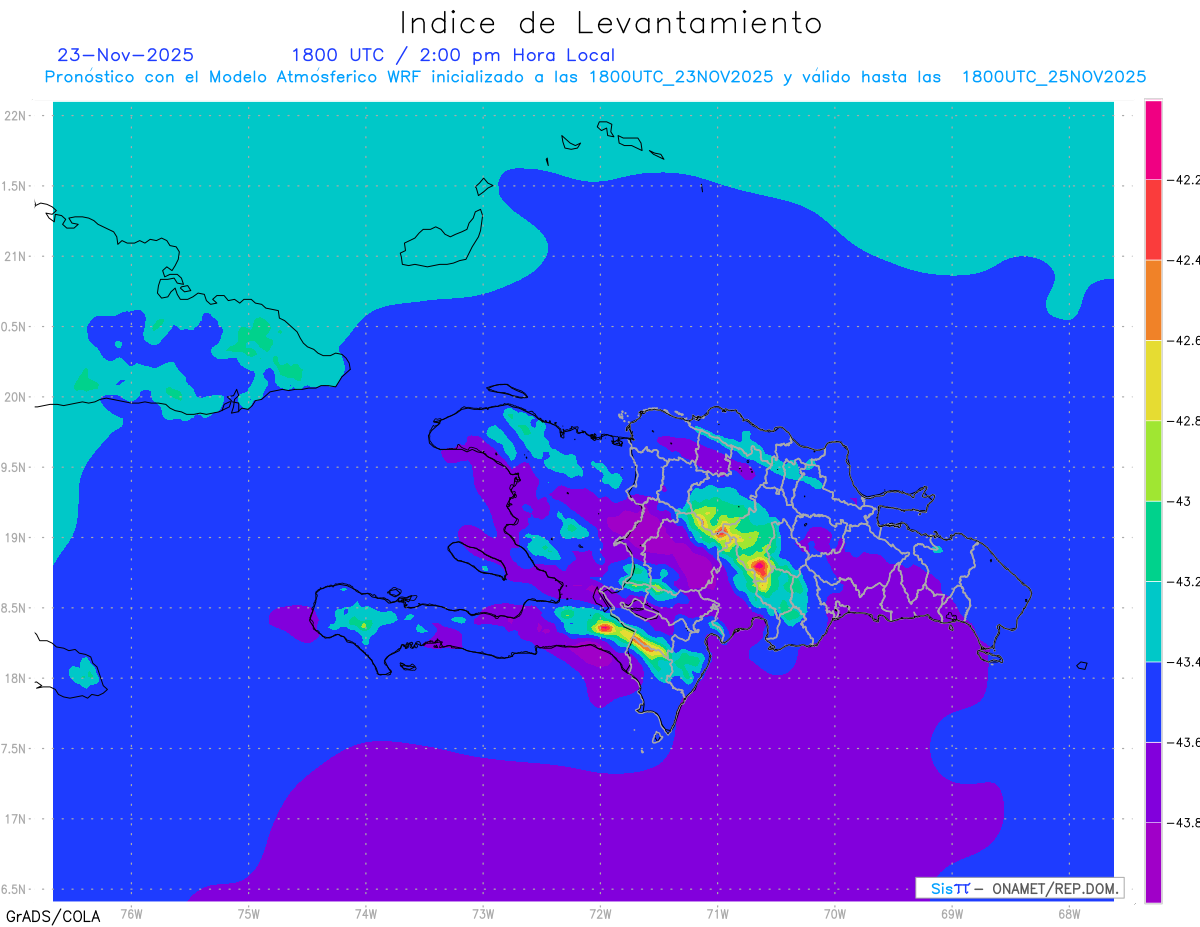Click the '-42.2' colorbar value
The width and height of the screenshot is (1200, 927).
point(1184,180)
